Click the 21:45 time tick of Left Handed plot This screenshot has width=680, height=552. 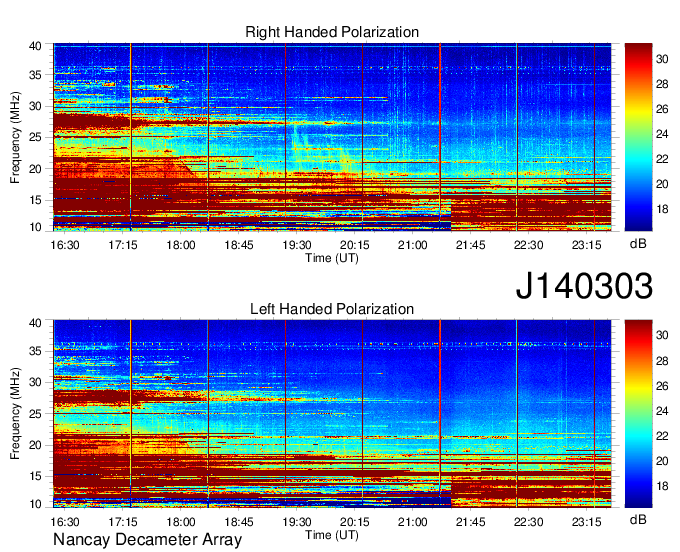[x=471, y=522]
